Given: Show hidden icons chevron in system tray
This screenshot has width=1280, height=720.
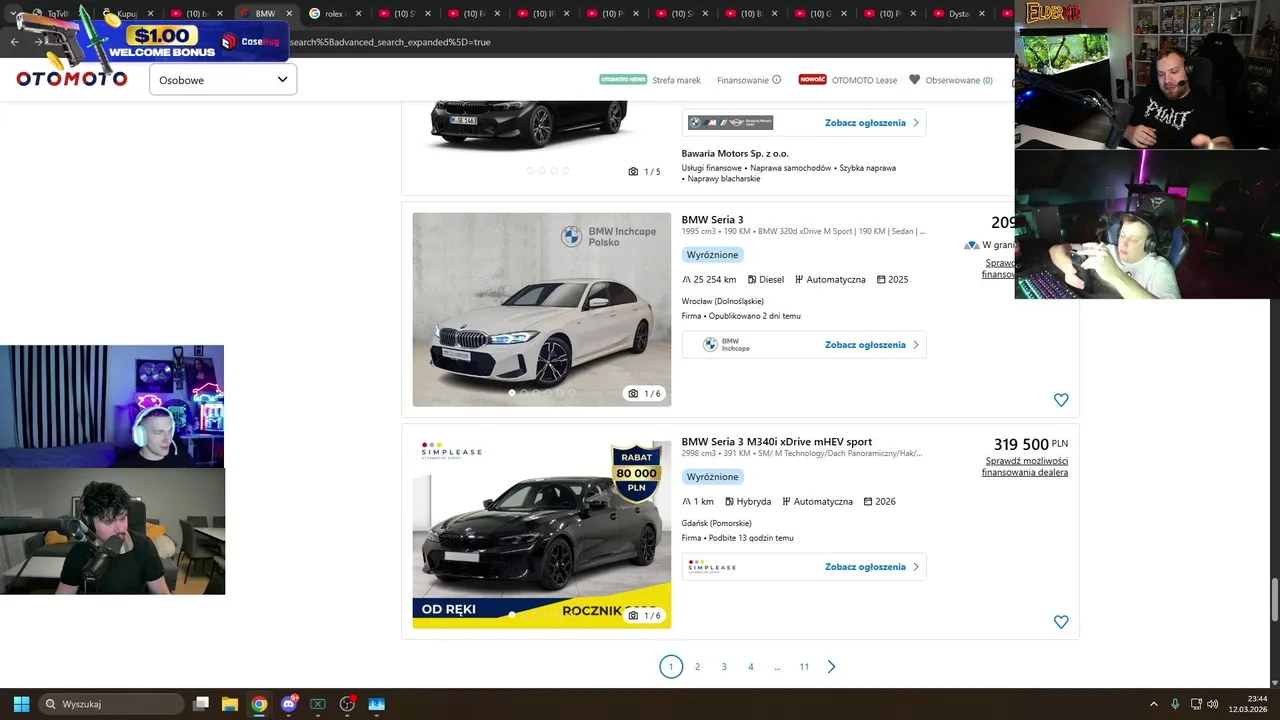Looking at the screenshot, I should [1153, 704].
